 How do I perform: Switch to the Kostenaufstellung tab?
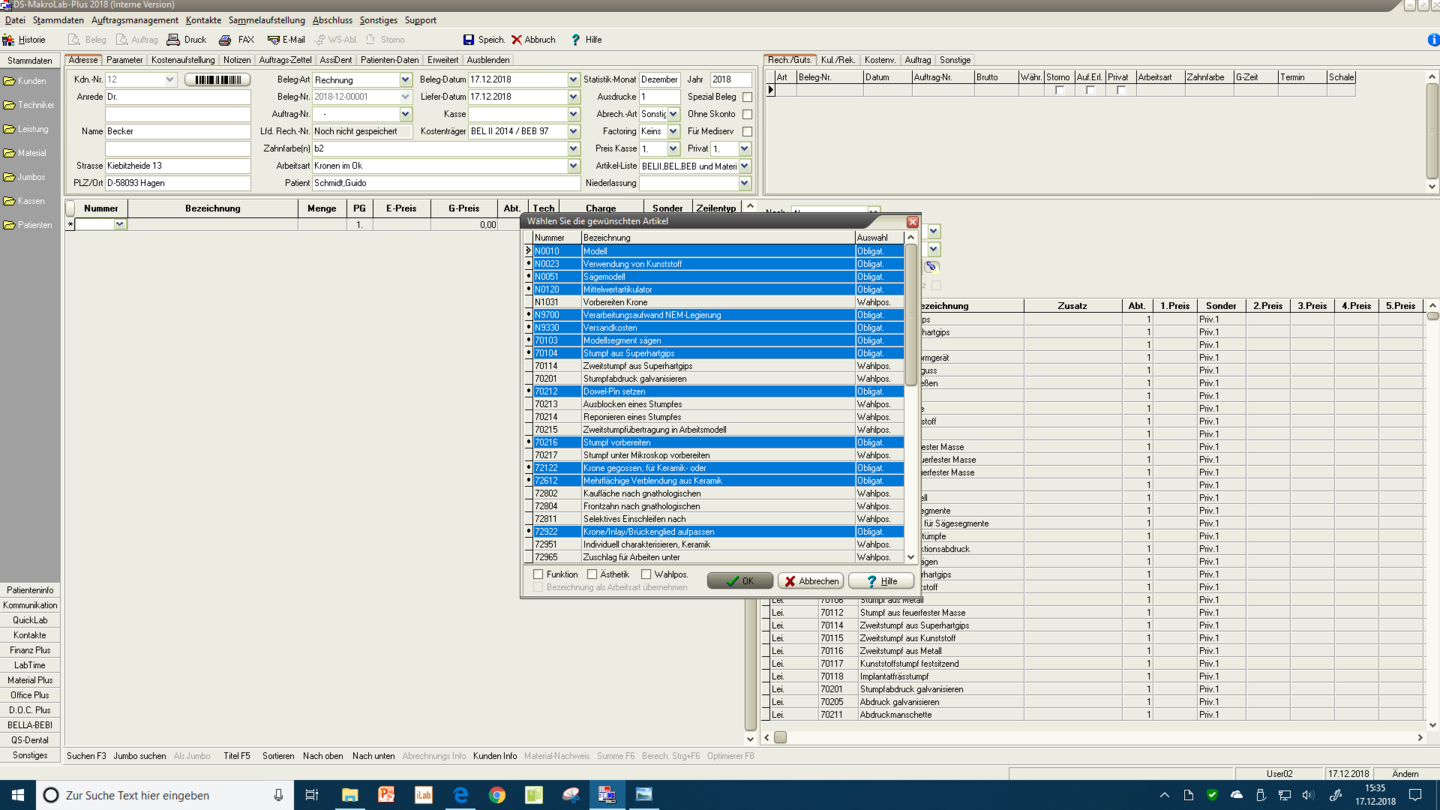[183, 60]
